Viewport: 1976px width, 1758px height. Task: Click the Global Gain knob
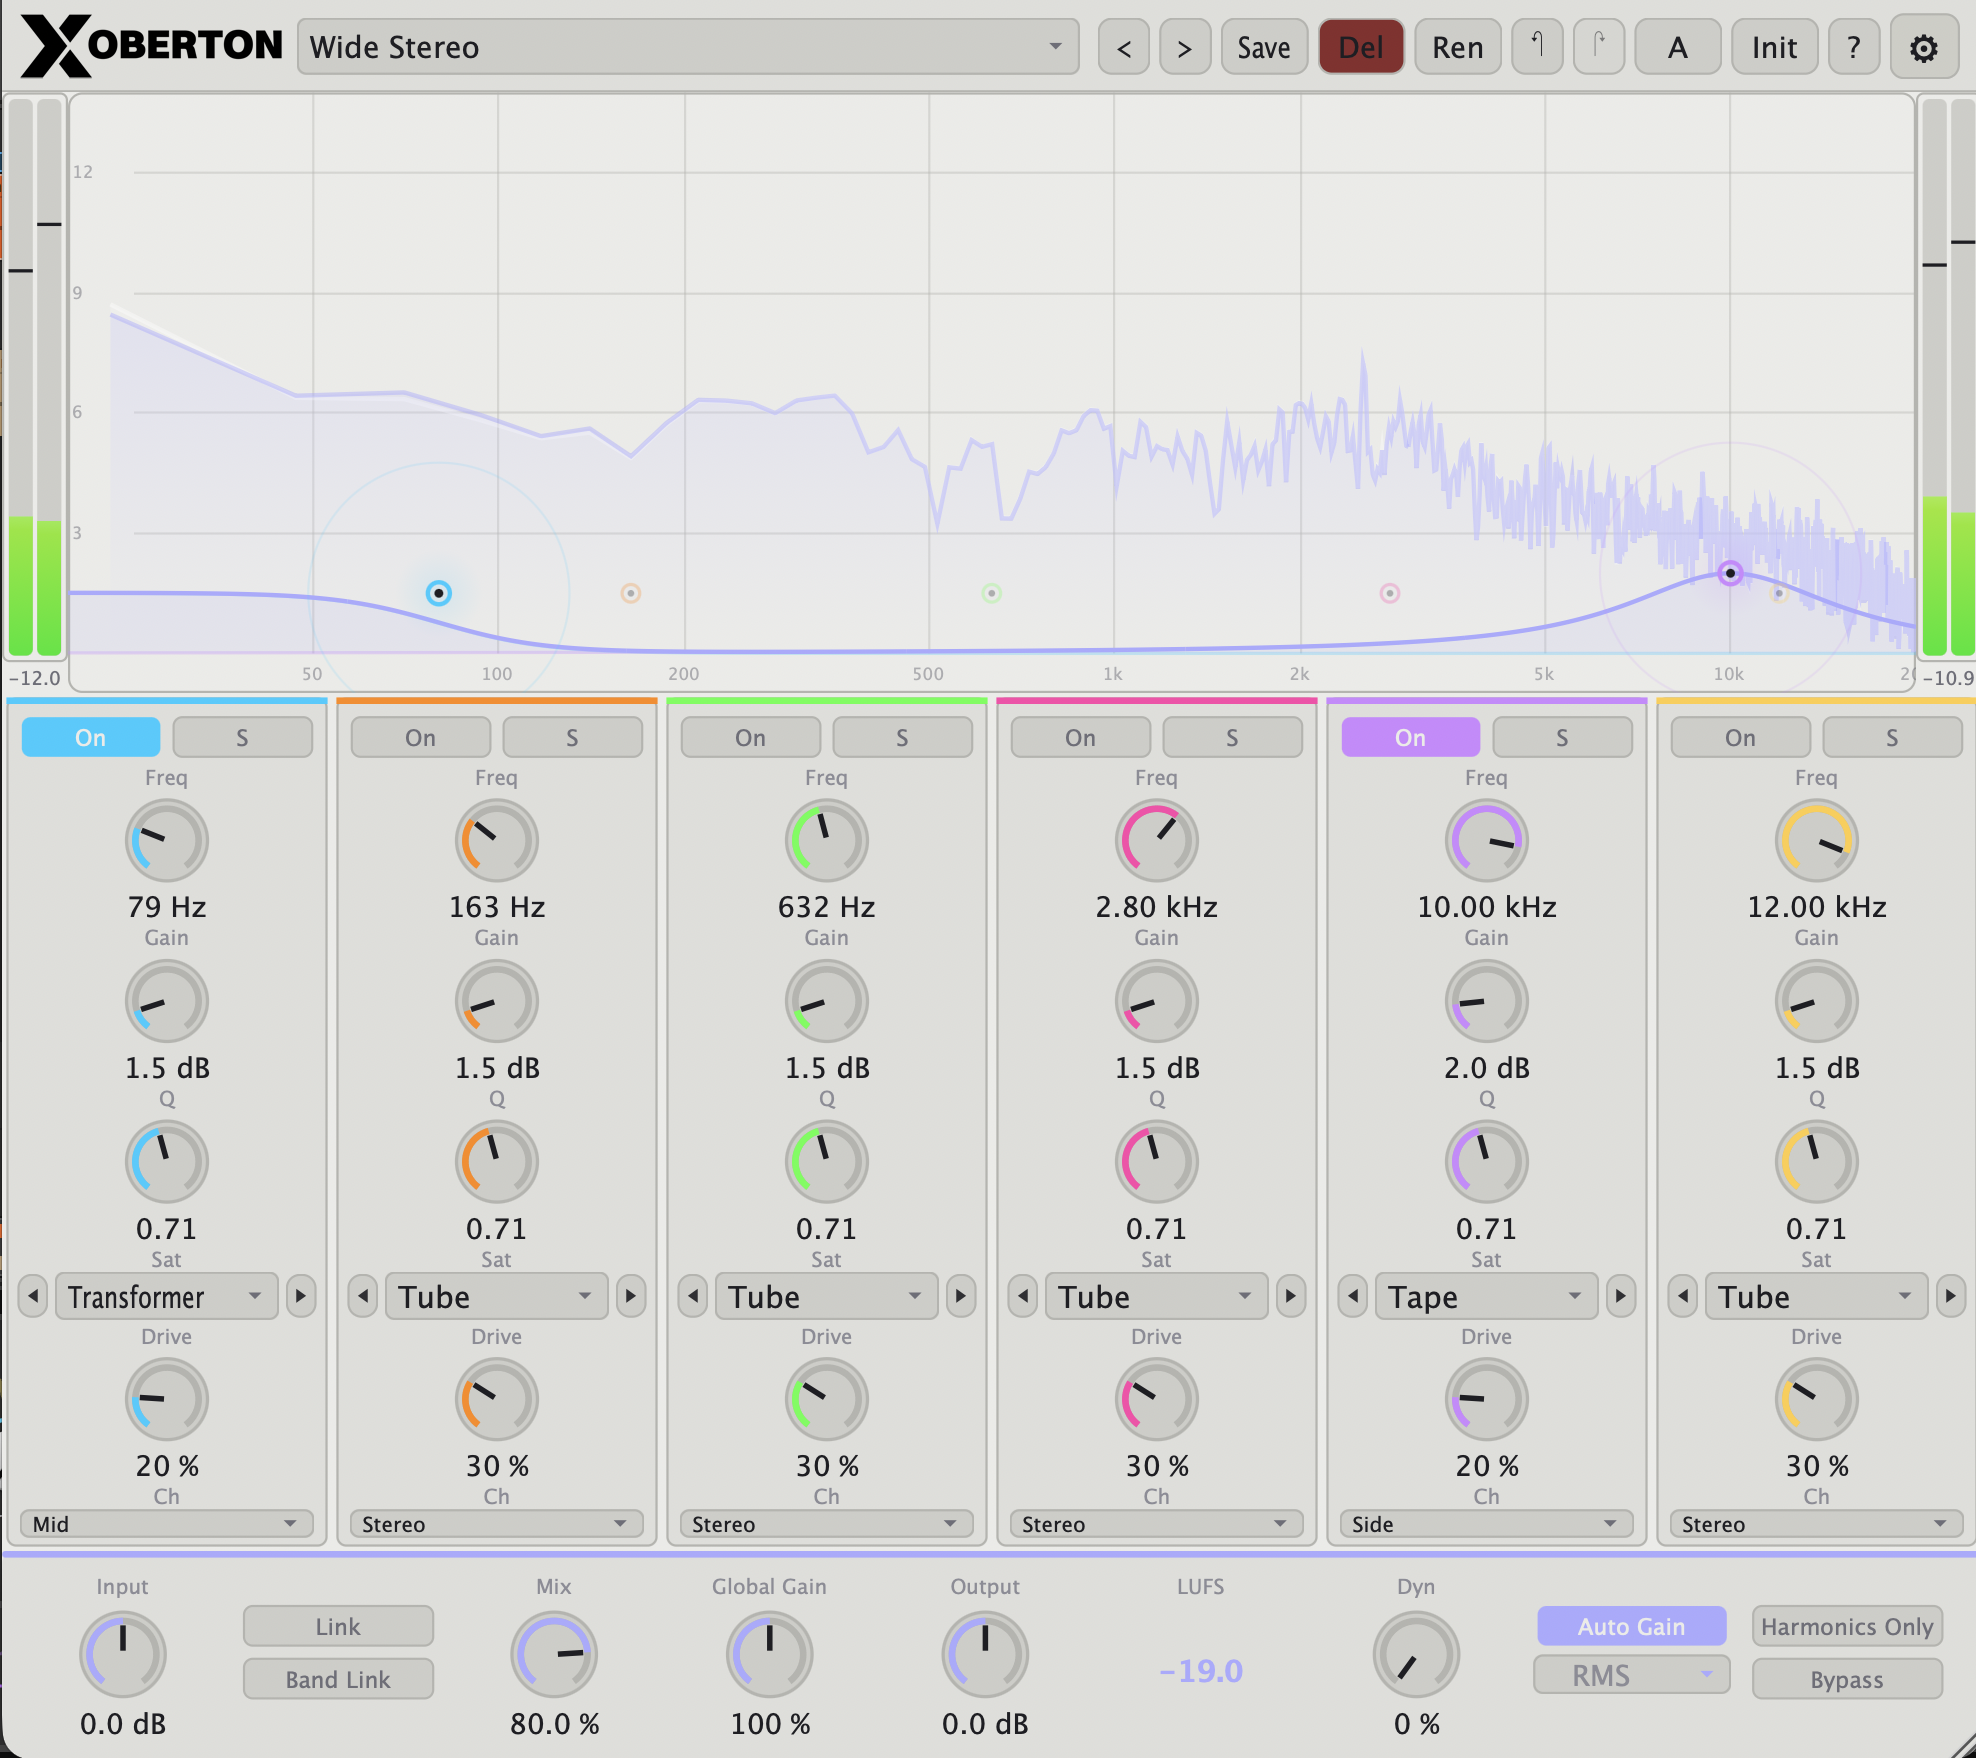point(769,1654)
